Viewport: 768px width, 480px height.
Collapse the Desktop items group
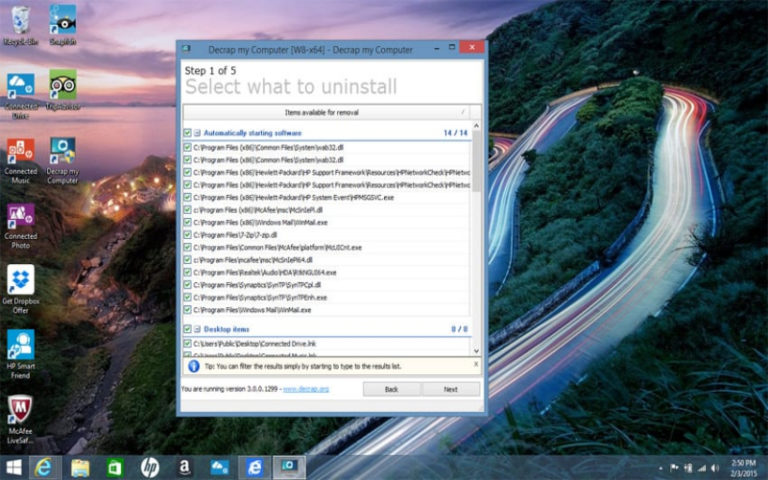click(197, 329)
